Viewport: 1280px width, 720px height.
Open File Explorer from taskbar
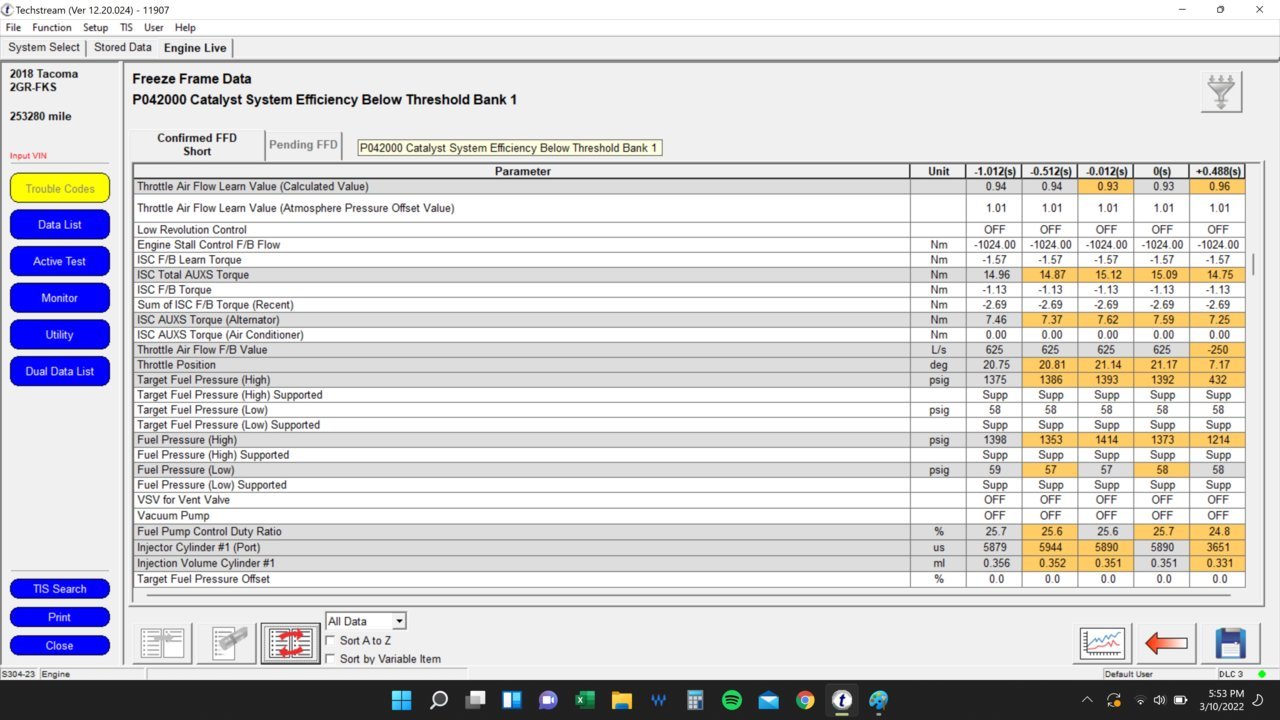[621, 700]
